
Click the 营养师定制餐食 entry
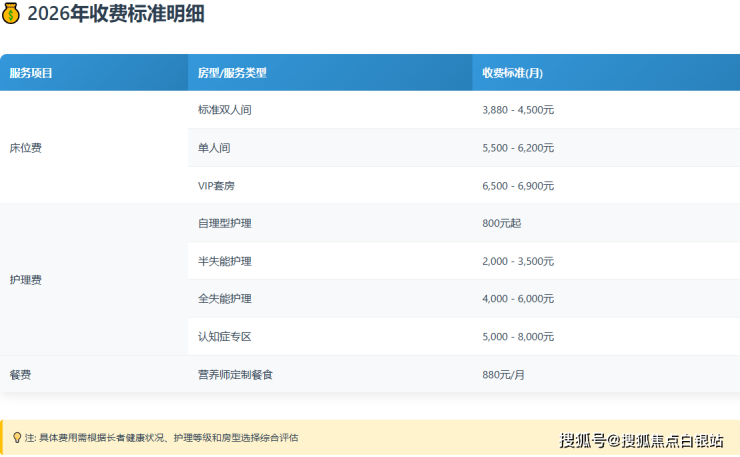[235, 374]
